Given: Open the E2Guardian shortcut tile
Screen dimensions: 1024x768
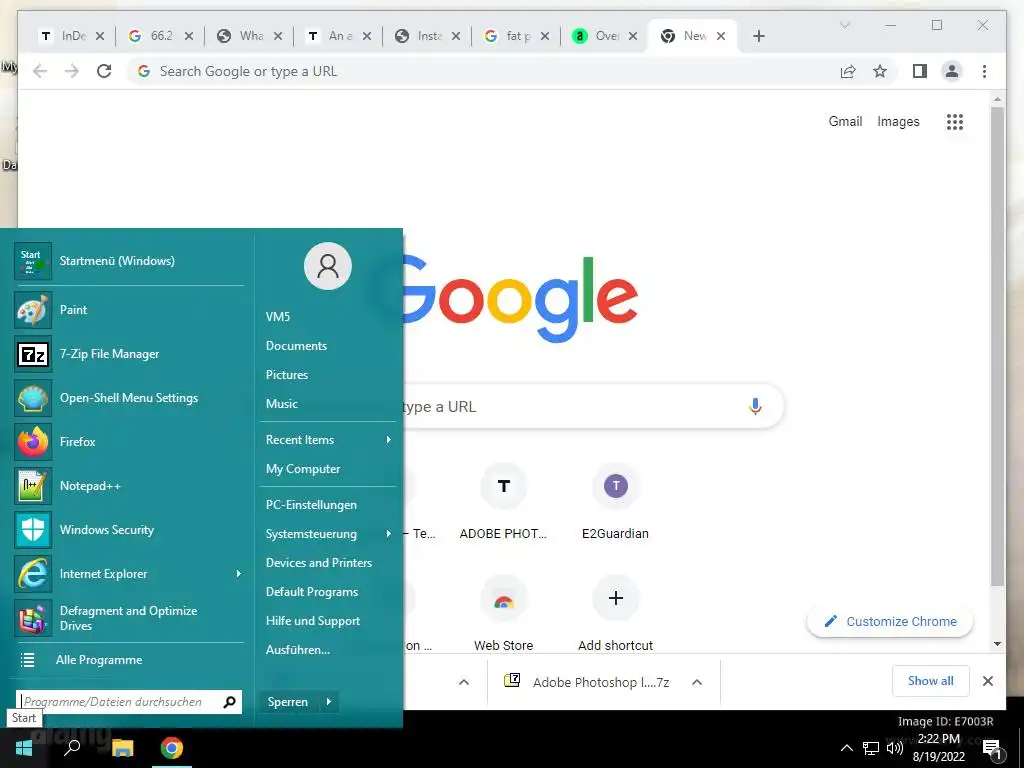Looking at the screenshot, I should 615,502.
